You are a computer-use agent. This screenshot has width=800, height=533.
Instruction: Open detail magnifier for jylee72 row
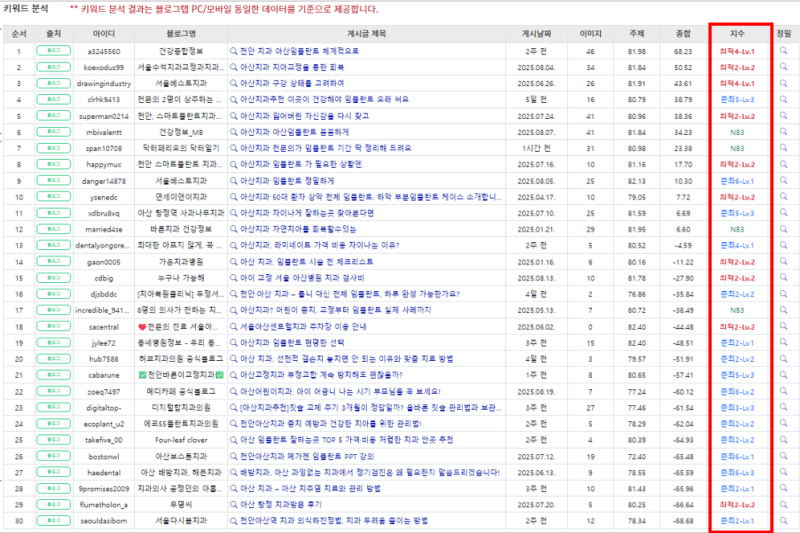783,342
